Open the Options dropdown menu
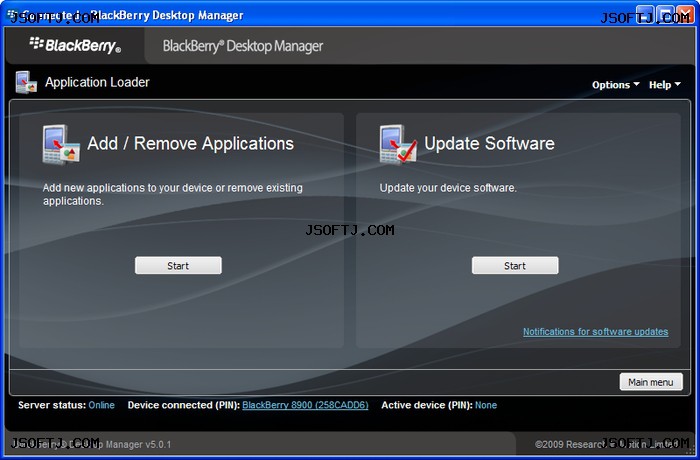 (x=615, y=85)
